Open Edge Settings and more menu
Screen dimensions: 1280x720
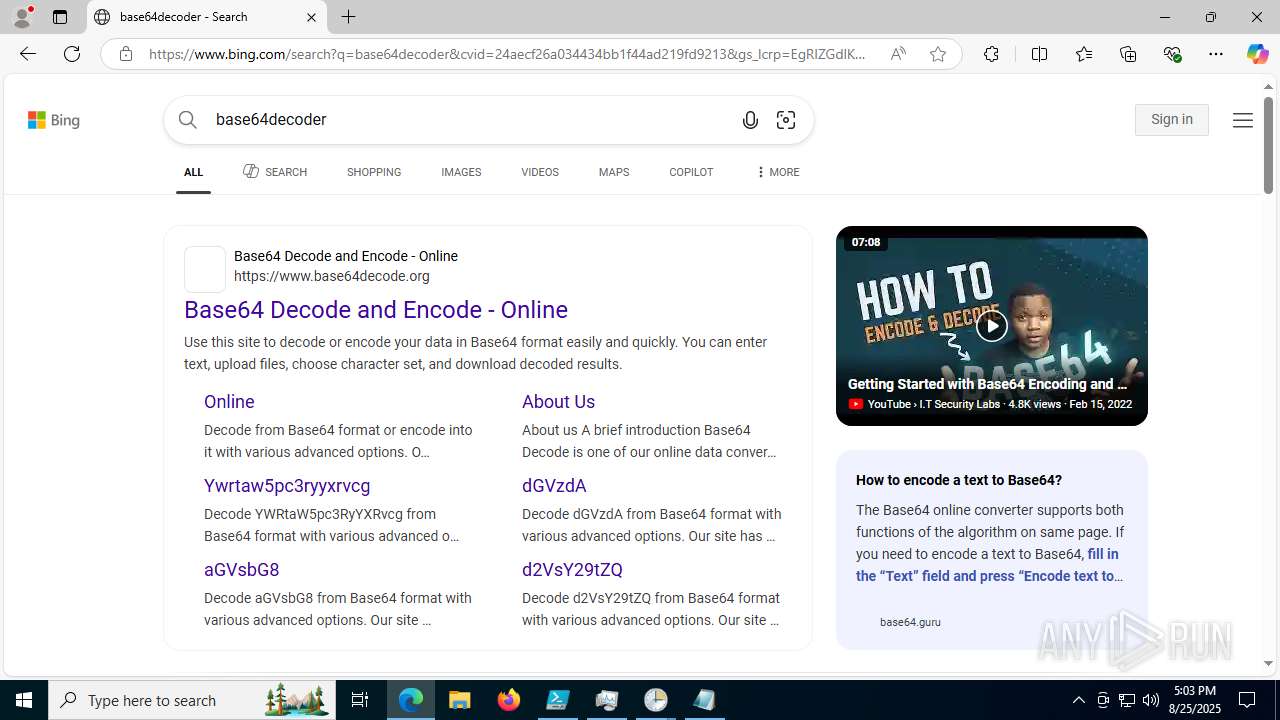coord(1216,54)
